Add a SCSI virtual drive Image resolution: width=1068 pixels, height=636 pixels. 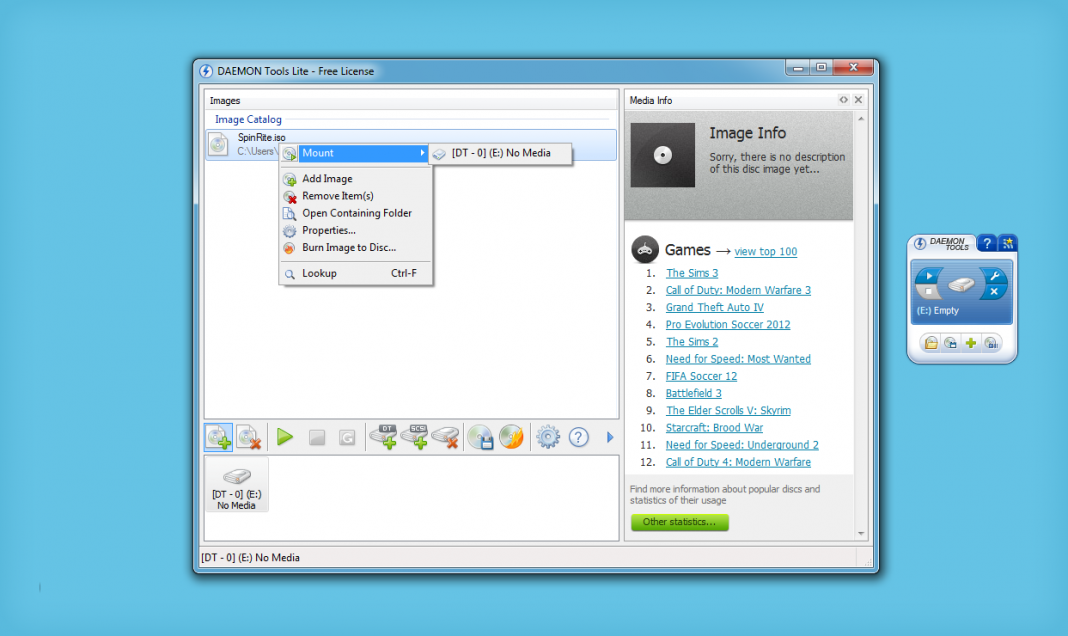tap(414, 437)
